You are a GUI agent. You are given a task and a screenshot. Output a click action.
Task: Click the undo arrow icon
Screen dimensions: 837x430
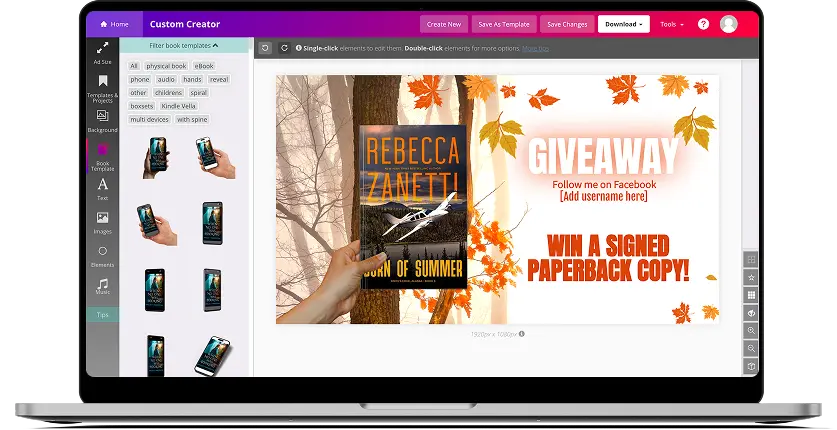[x=265, y=48]
